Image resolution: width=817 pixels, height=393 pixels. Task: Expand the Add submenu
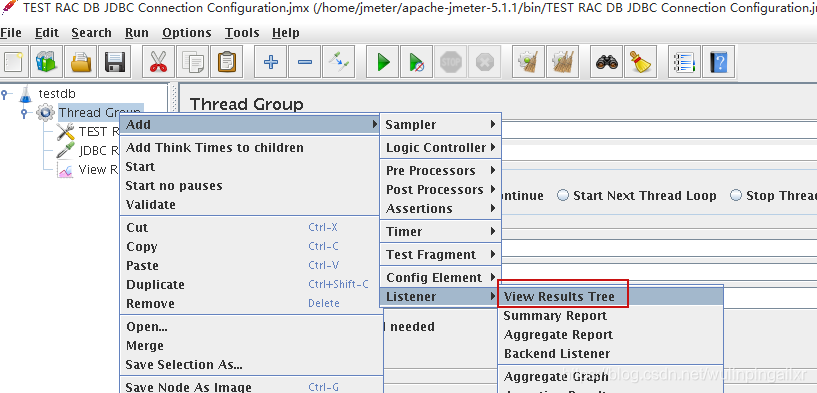click(250, 125)
